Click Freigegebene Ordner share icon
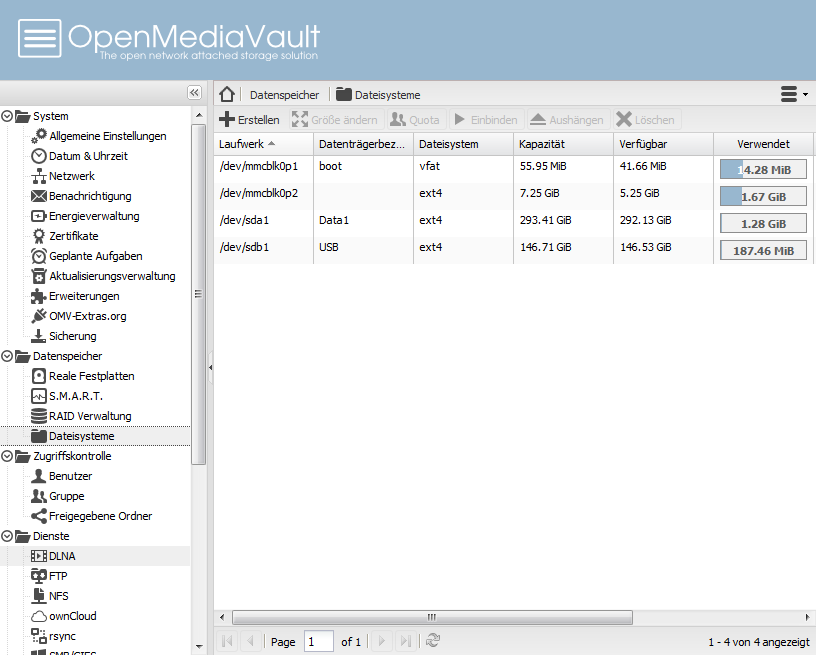Screen dimensions: 816x655 [39, 516]
